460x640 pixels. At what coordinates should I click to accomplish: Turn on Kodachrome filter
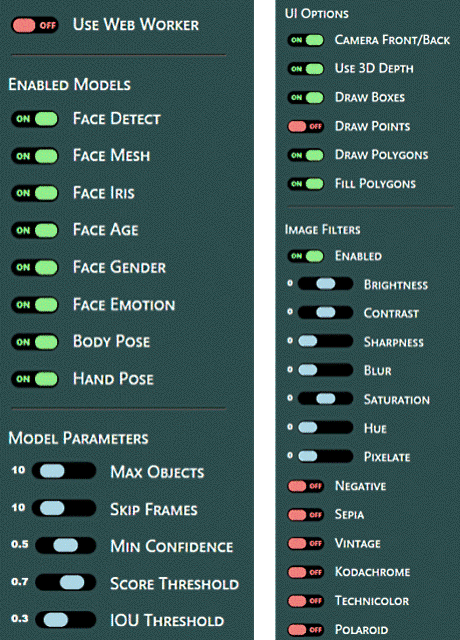click(x=306, y=572)
